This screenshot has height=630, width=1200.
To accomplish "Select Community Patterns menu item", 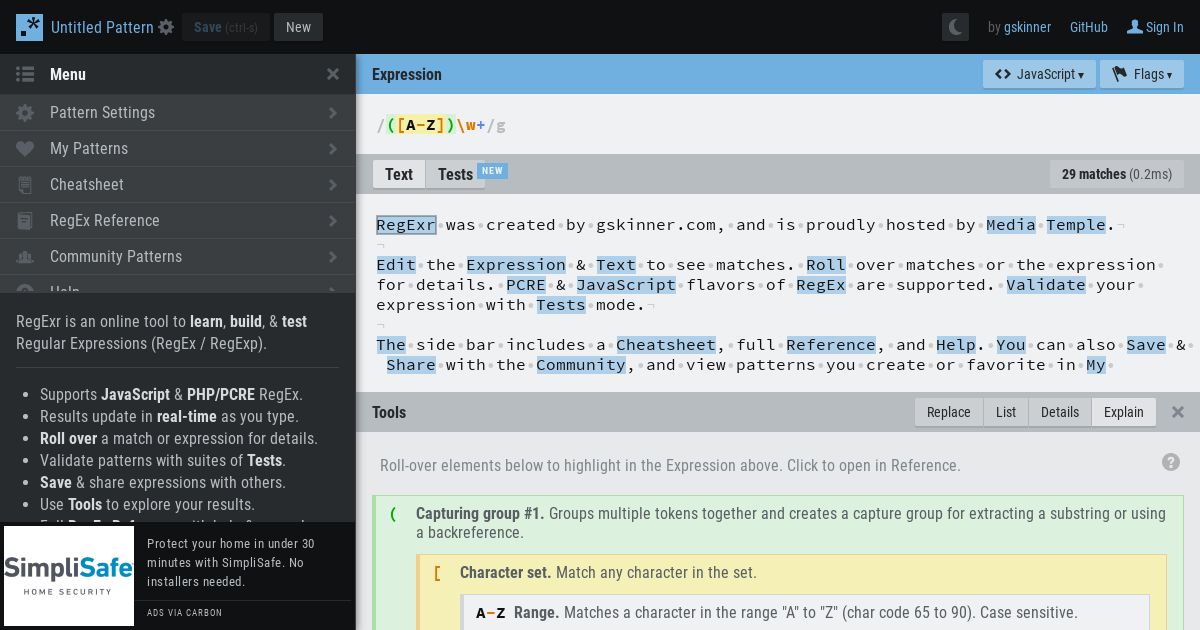I will (178, 257).
